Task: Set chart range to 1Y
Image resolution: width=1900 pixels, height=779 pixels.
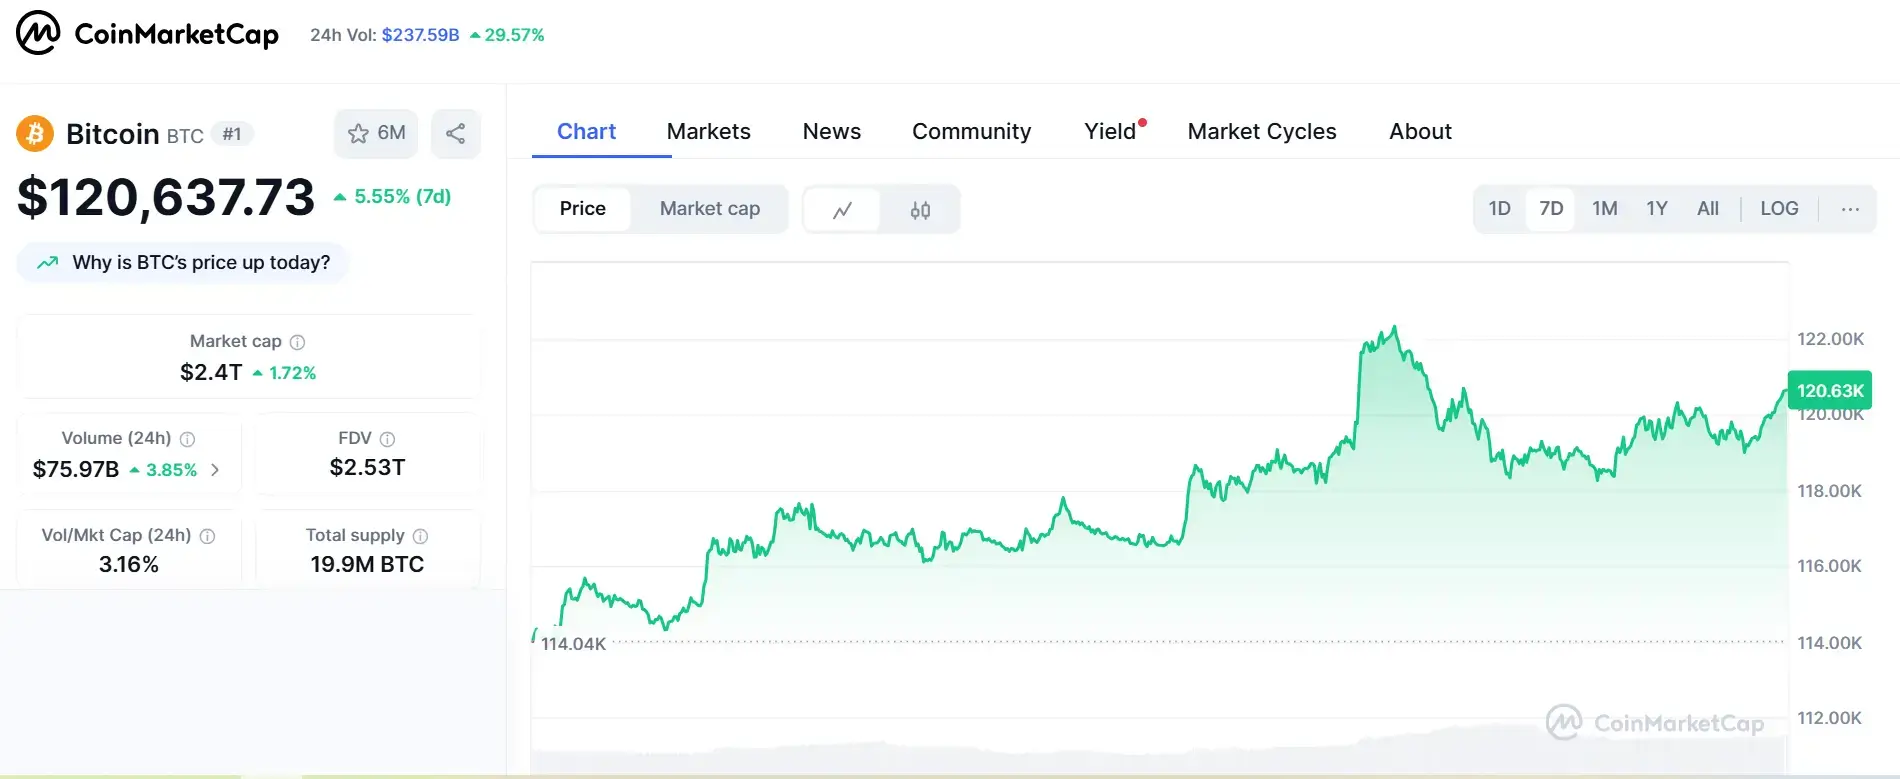Action: (1657, 209)
